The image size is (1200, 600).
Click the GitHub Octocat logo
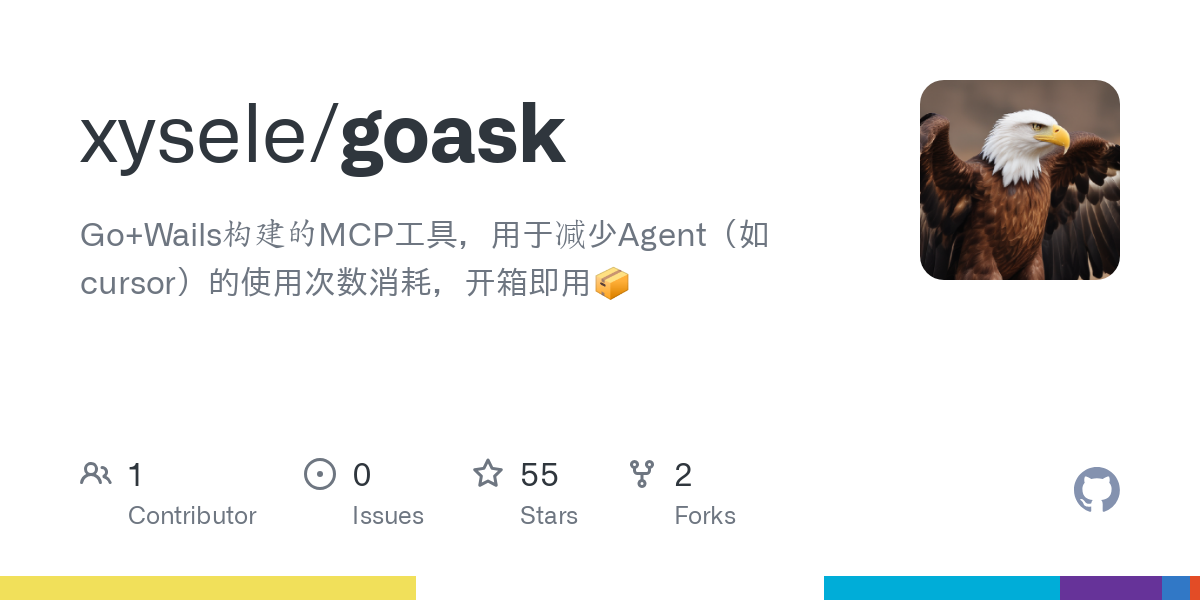[x=1096, y=490]
